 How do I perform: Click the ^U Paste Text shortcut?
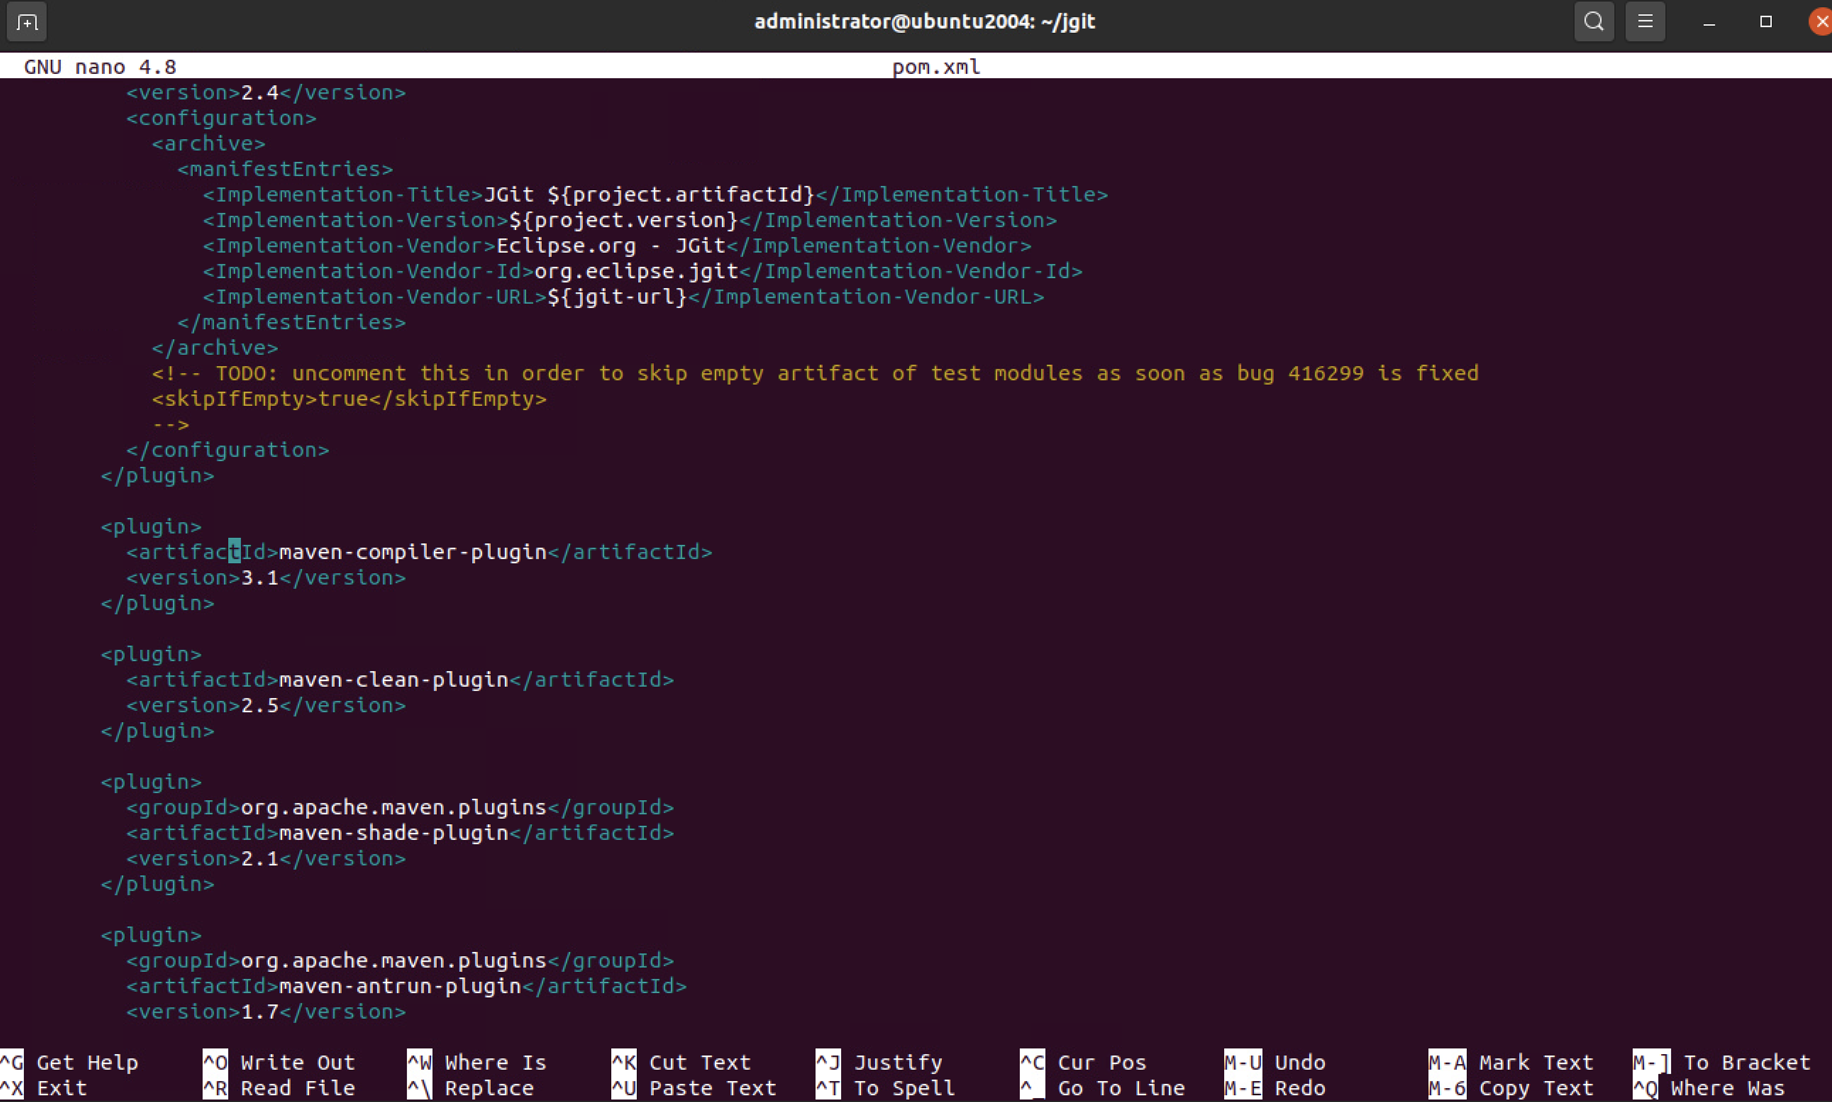[694, 1088]
